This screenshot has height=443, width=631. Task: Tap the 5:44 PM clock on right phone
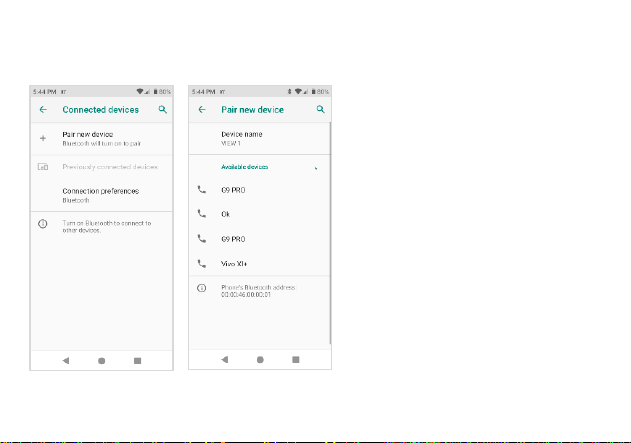[204, 92]
